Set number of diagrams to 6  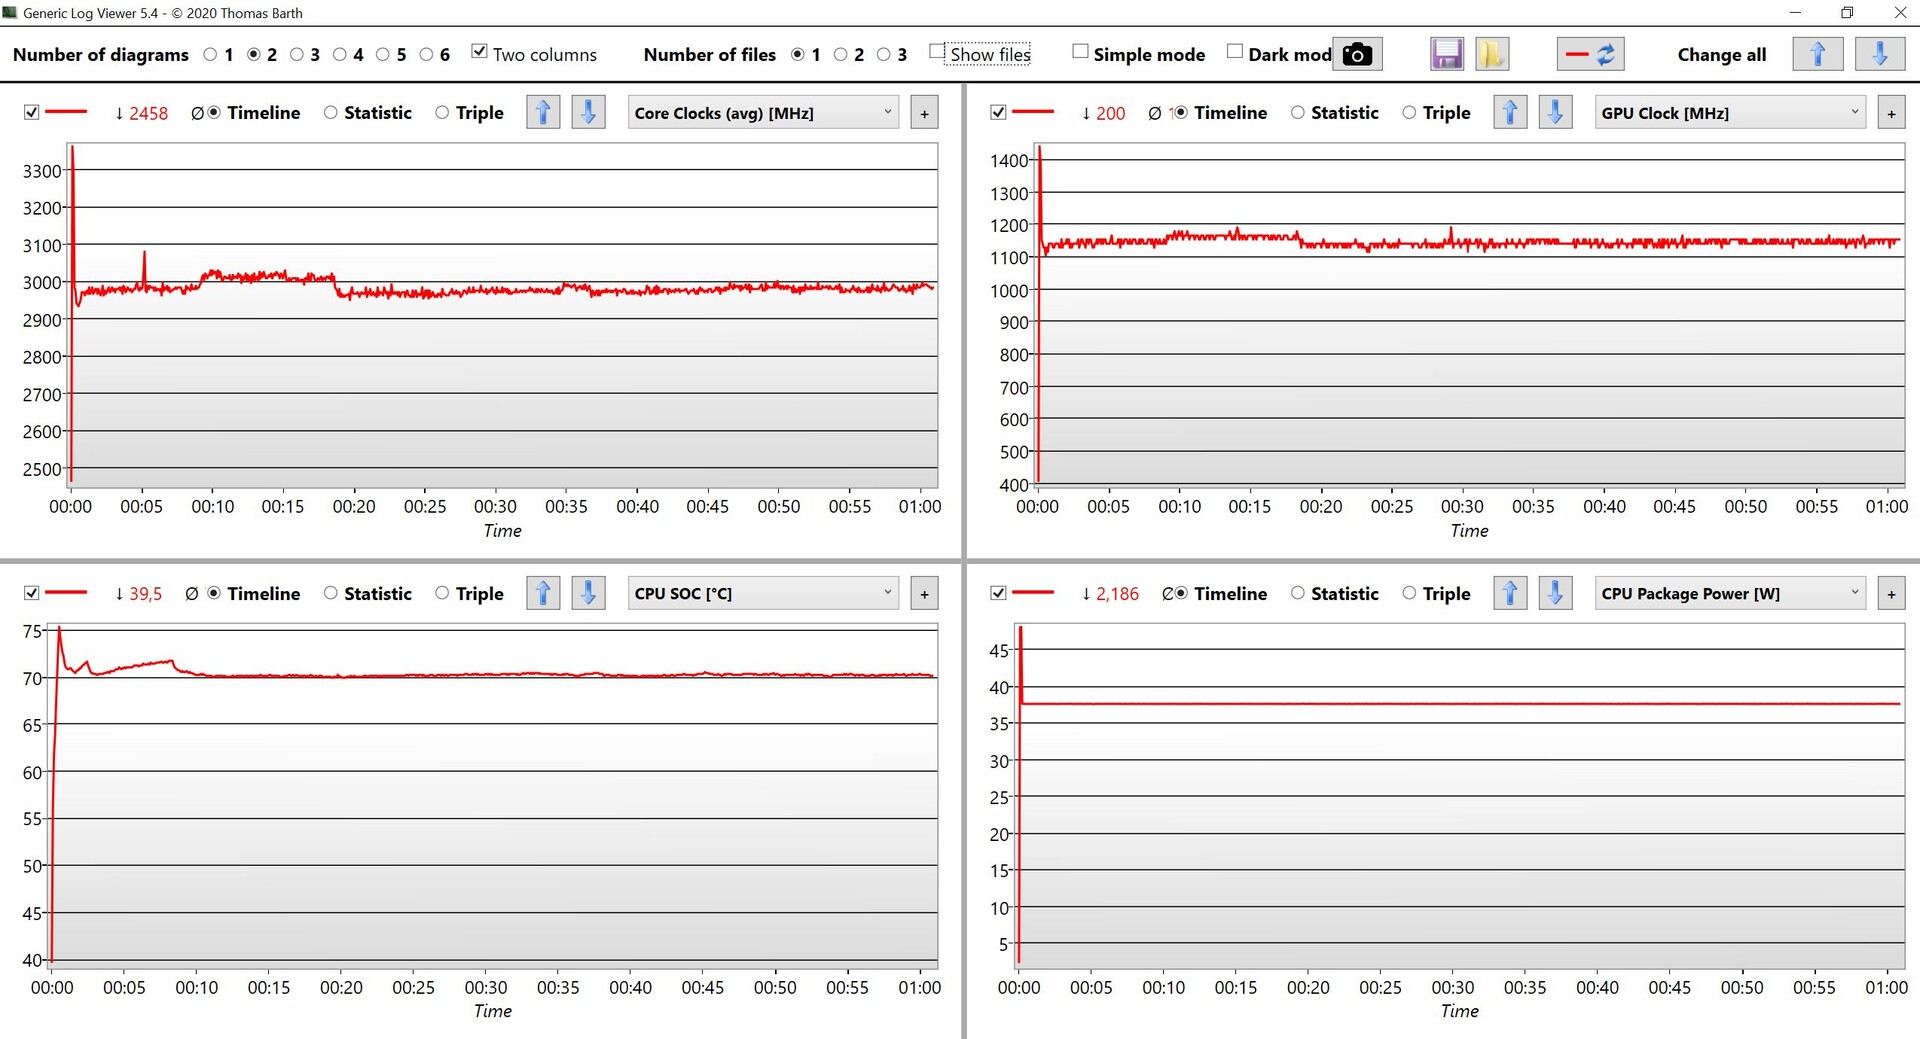(x=427, y=54)
